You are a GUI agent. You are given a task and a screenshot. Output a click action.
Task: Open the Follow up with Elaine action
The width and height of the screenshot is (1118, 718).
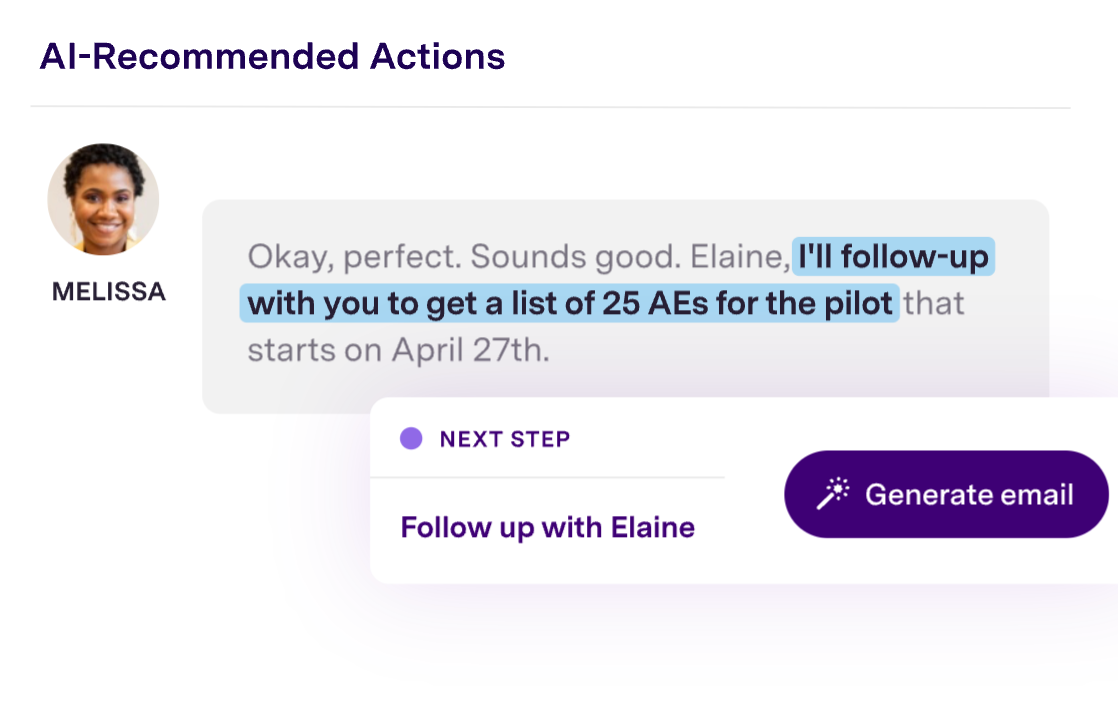coord(547,527)
